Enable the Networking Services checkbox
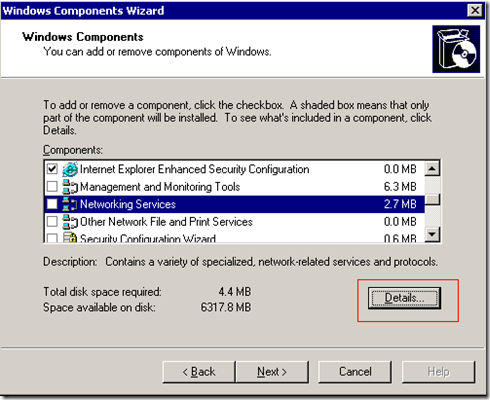 tap(52, 204)
